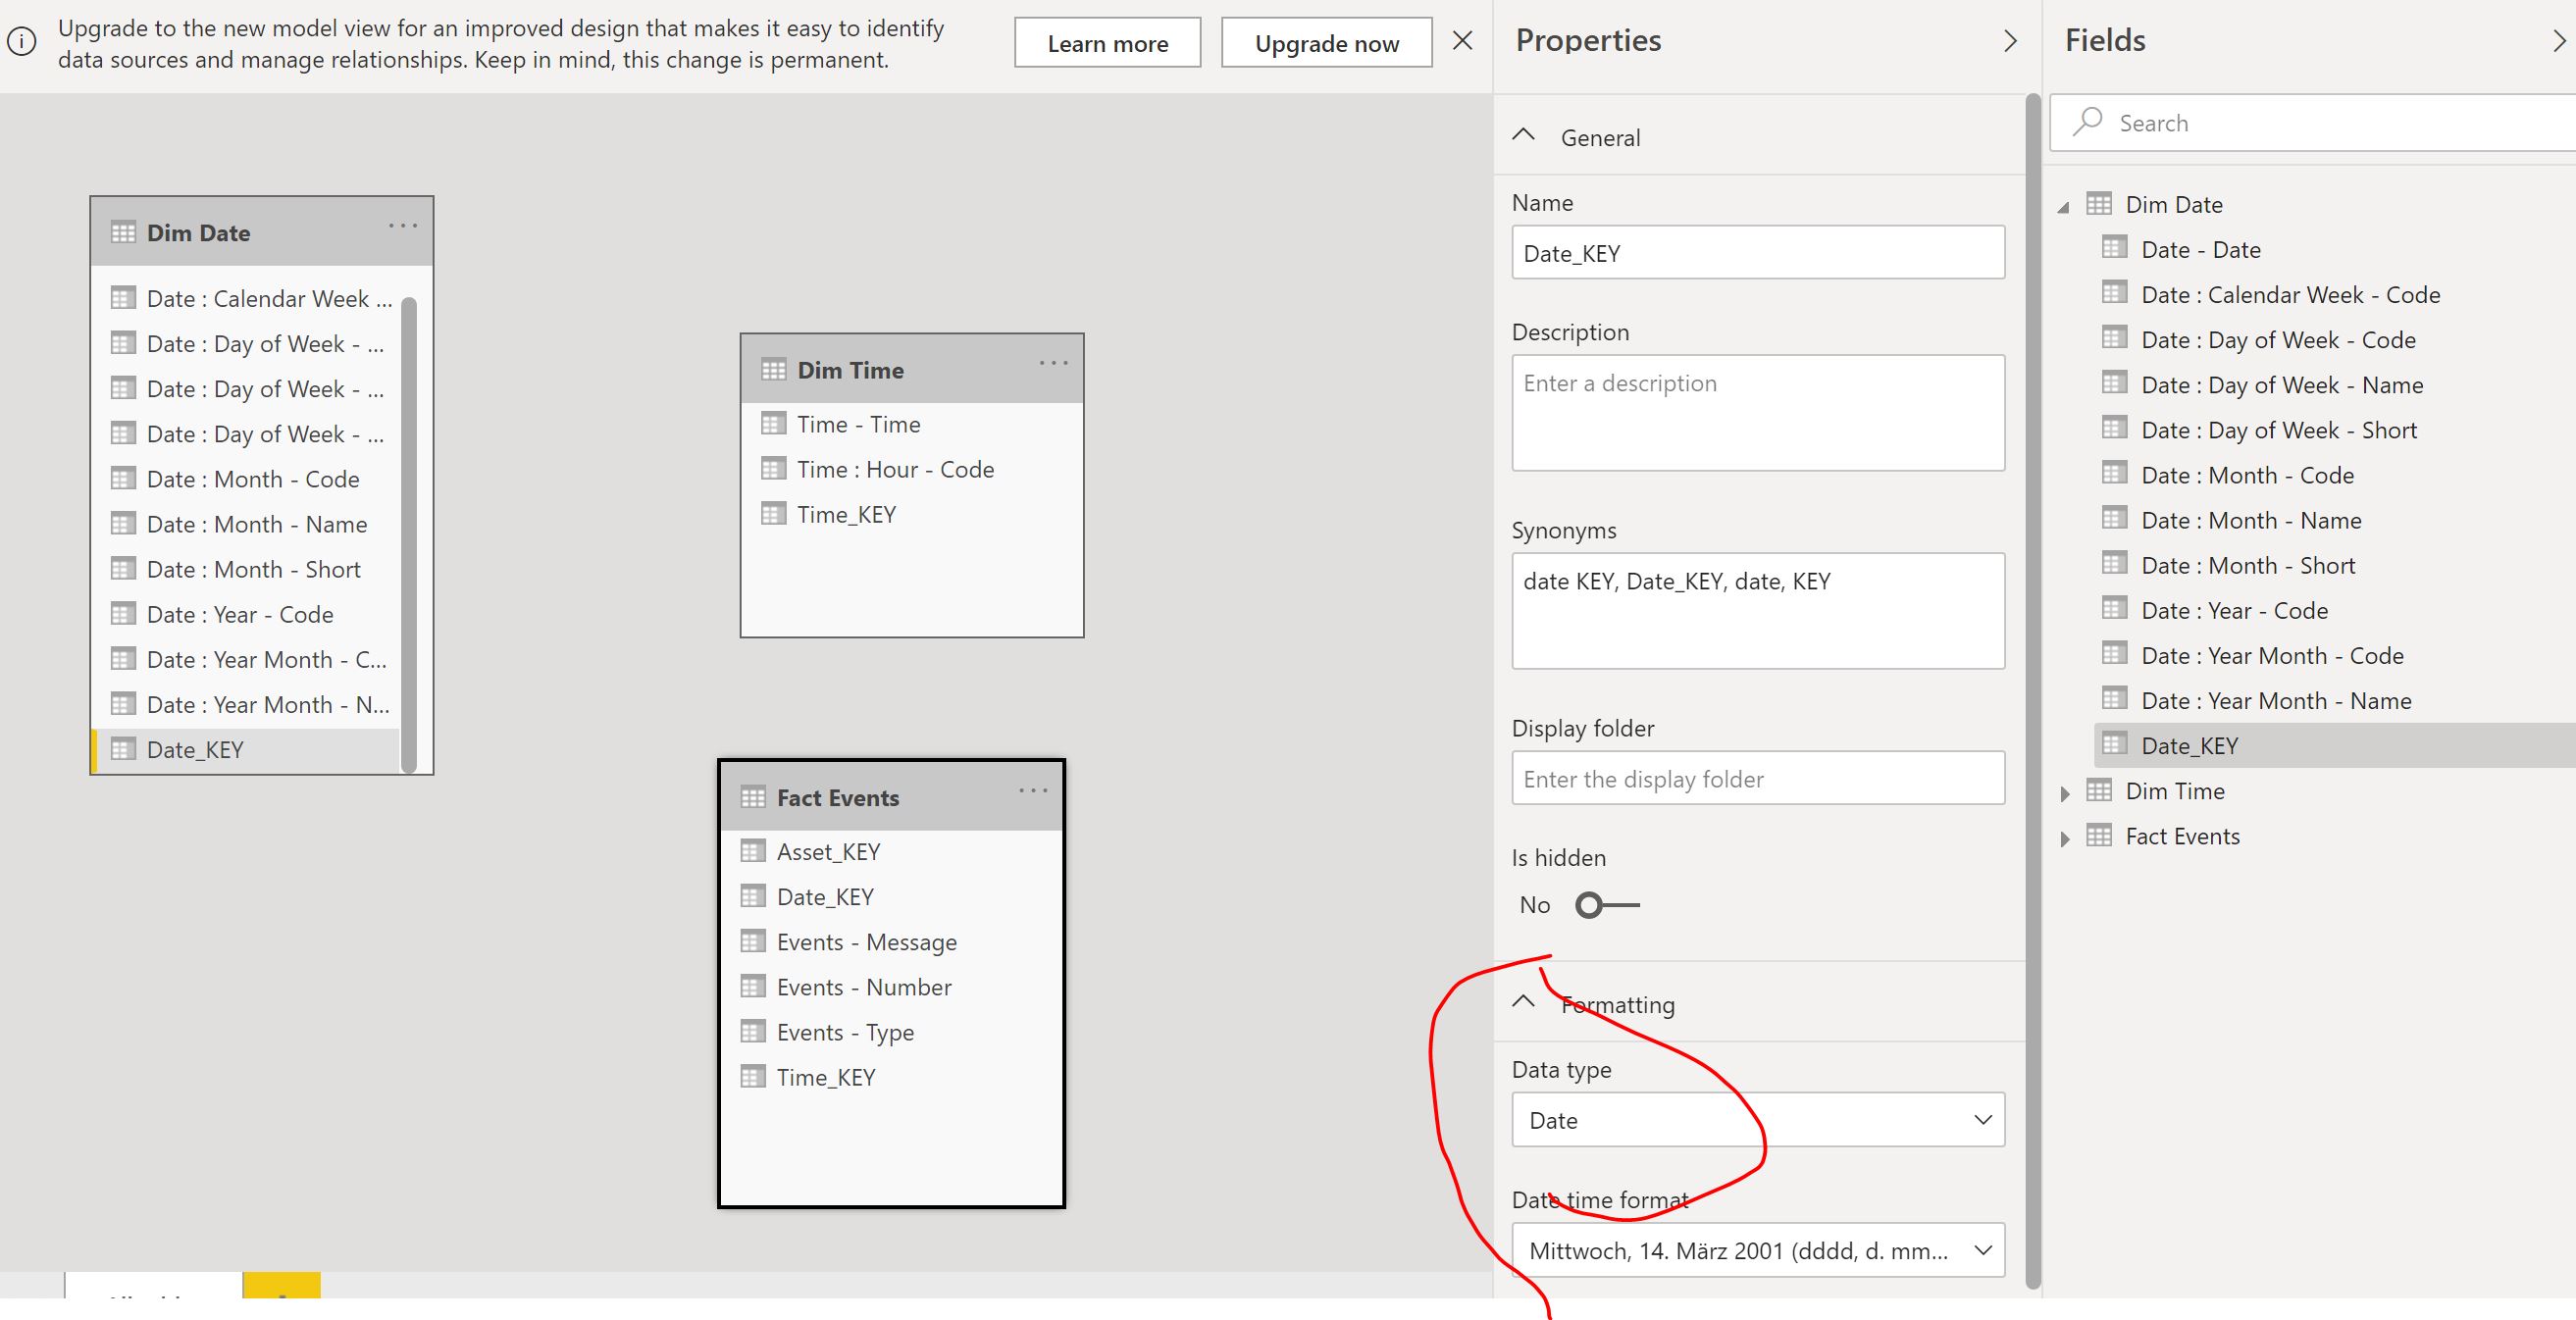Collapse the Properties pane chevron

[x=2011, y=41]
